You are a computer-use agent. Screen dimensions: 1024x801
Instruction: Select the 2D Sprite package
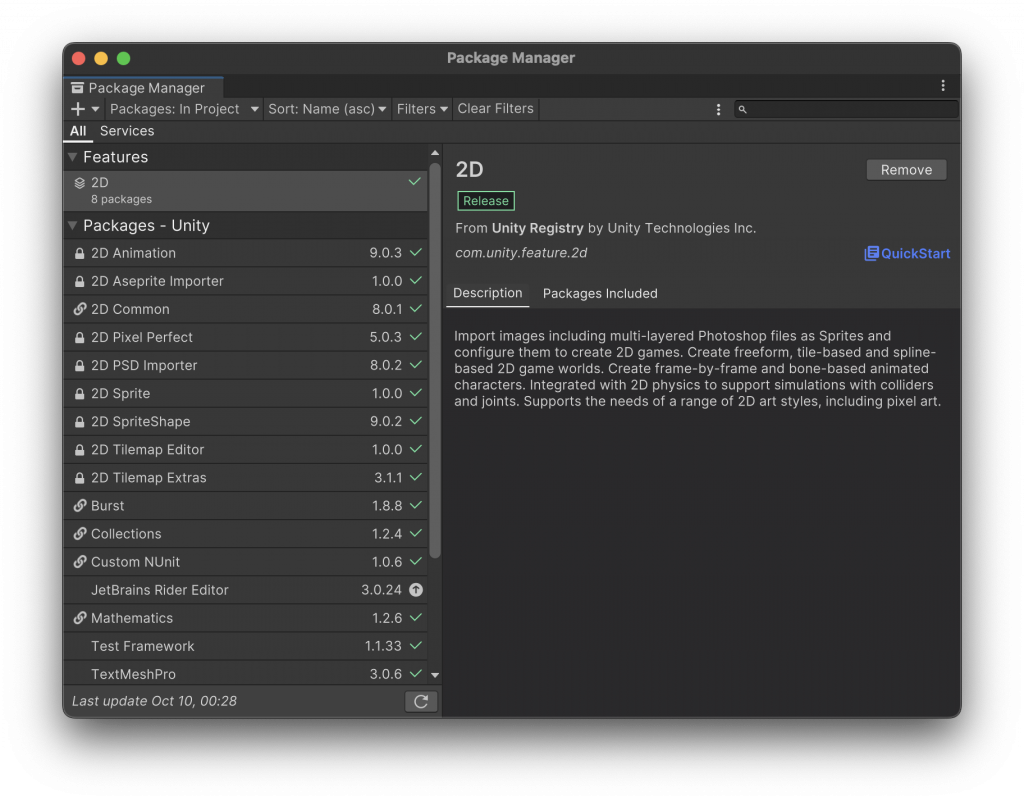246,394
